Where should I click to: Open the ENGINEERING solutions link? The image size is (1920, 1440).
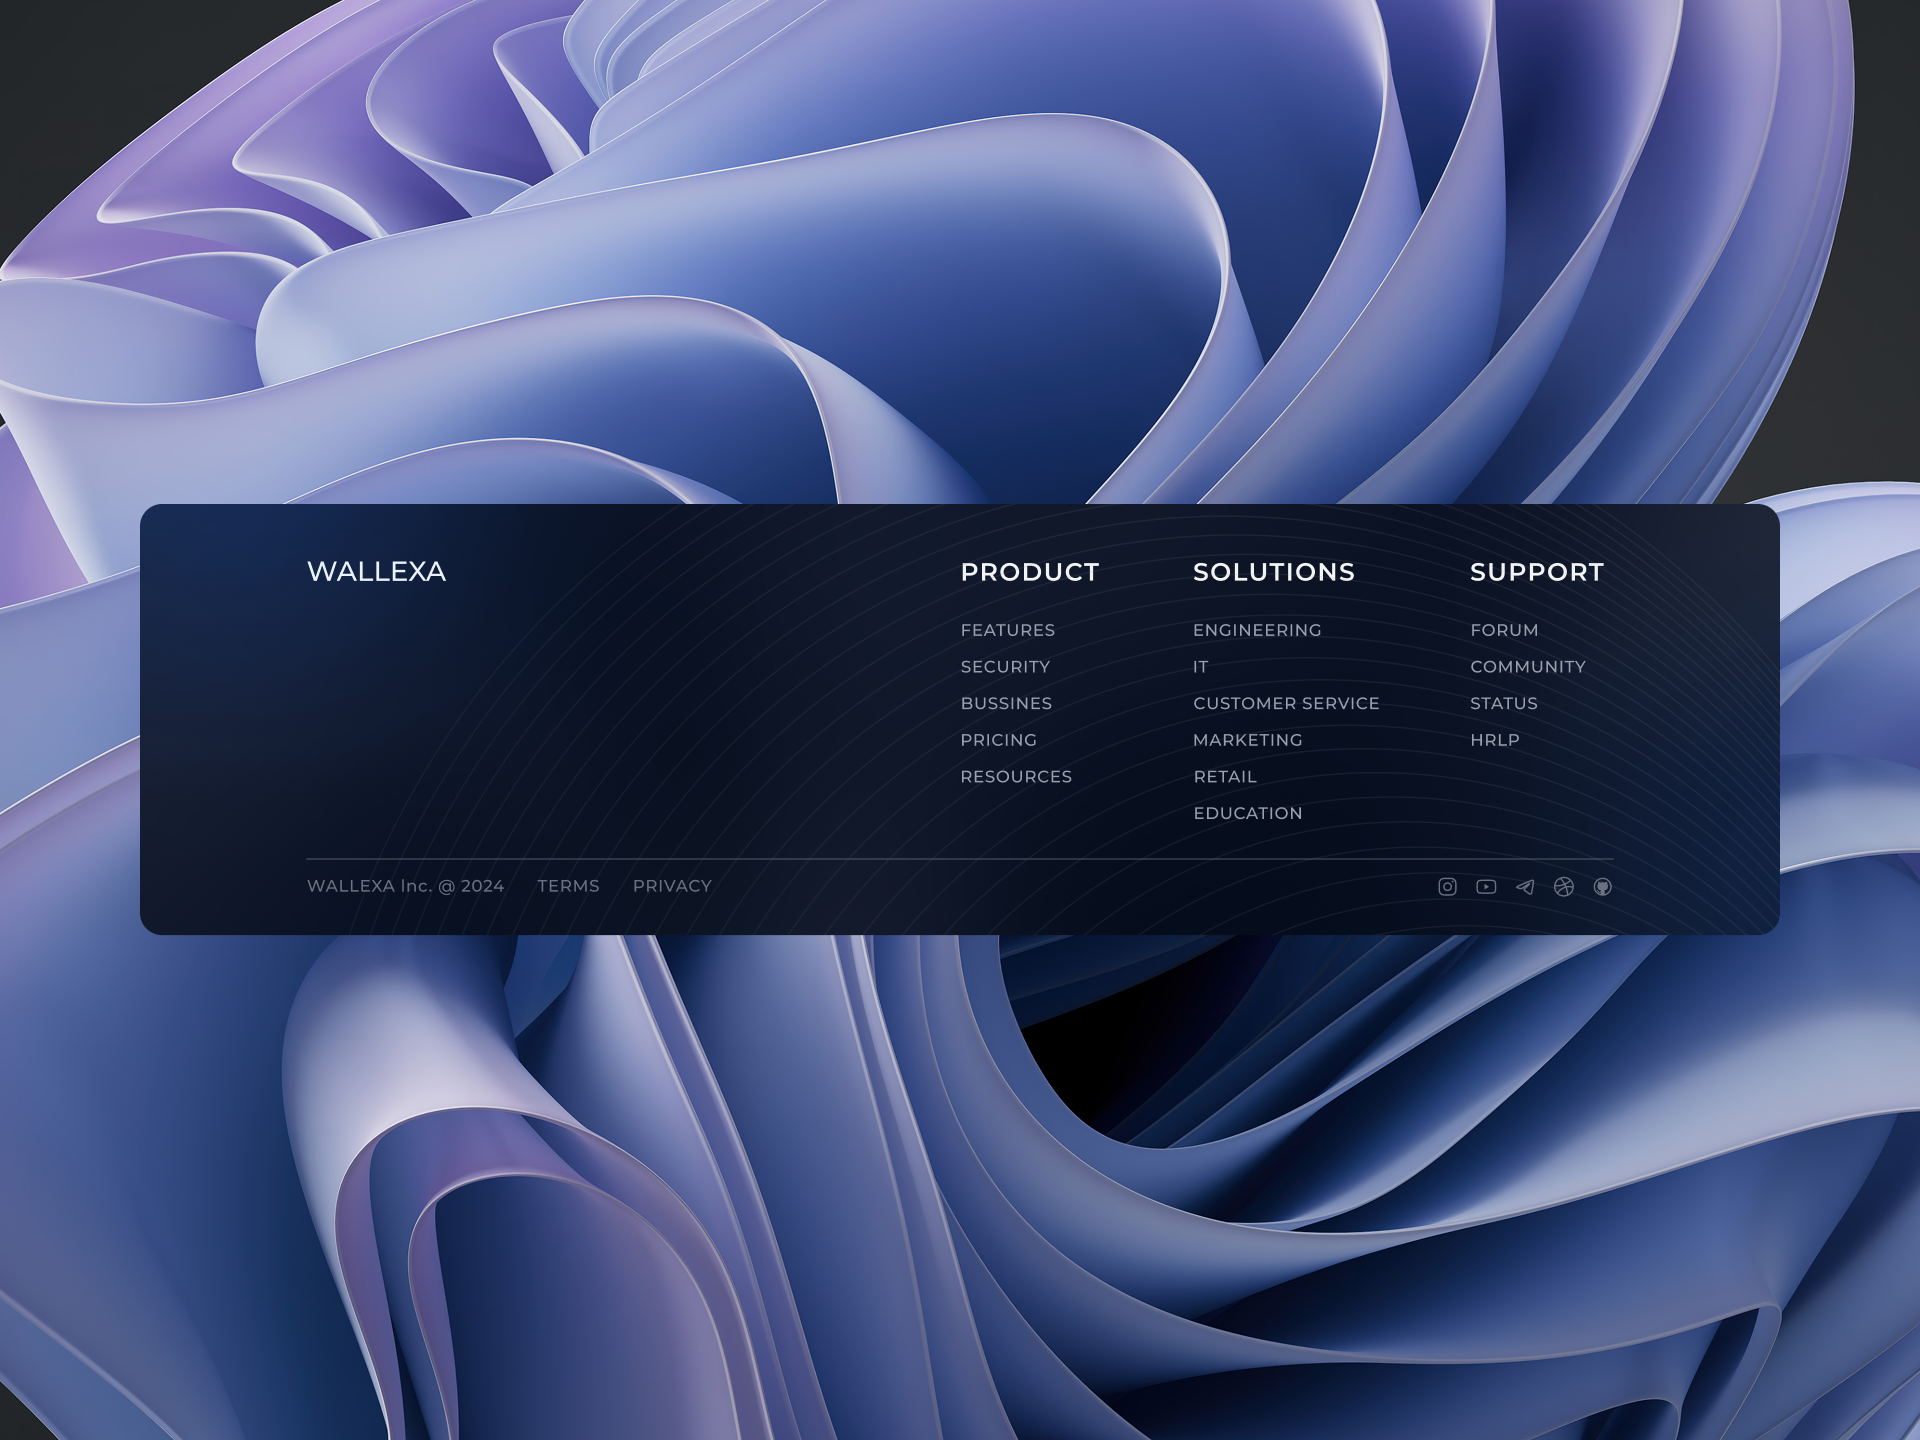[1257, 630]
